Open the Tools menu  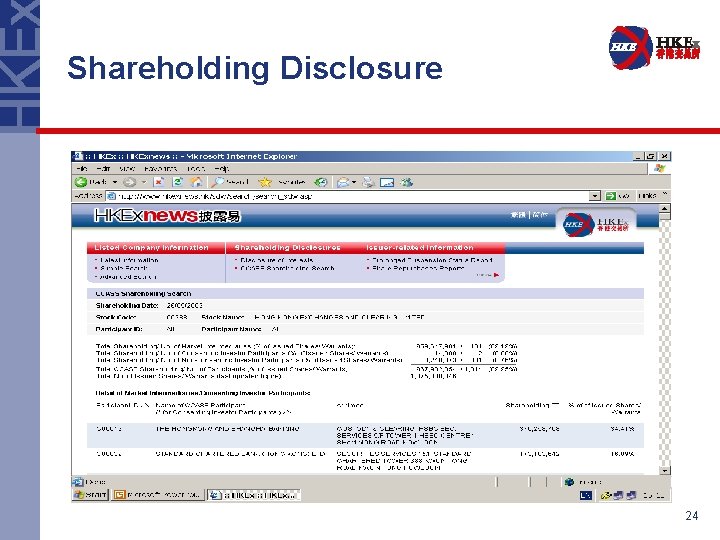click(x=196, y=169)
